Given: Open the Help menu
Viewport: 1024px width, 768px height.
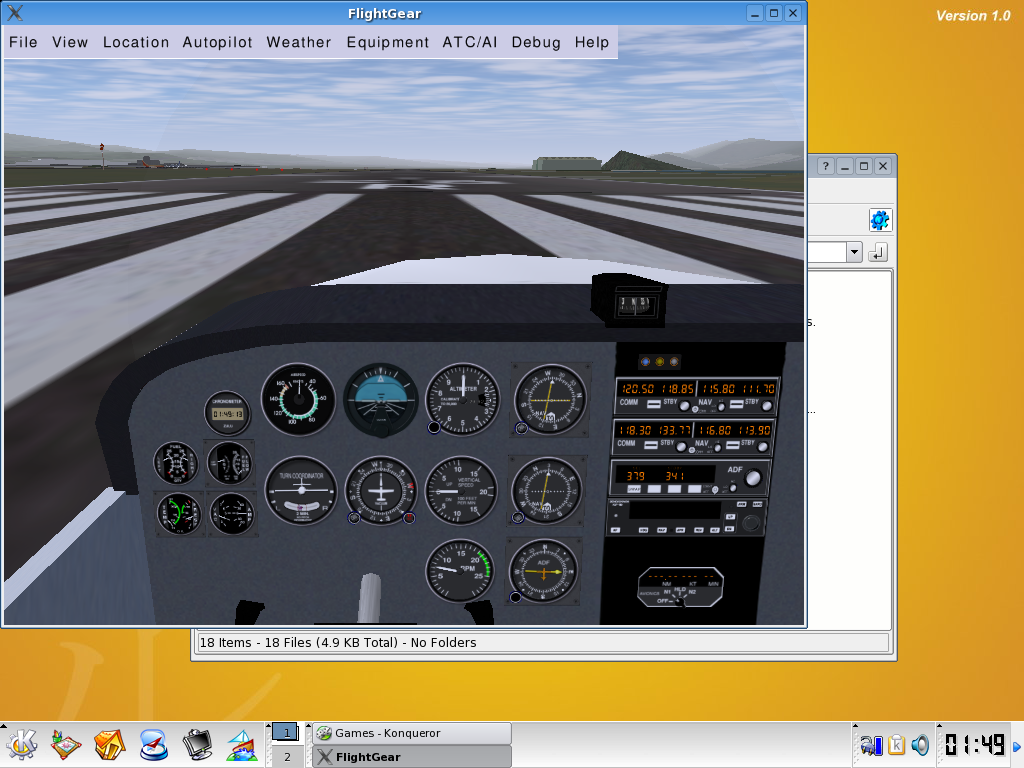Looking at the screenshot, I should pos(592,42).
